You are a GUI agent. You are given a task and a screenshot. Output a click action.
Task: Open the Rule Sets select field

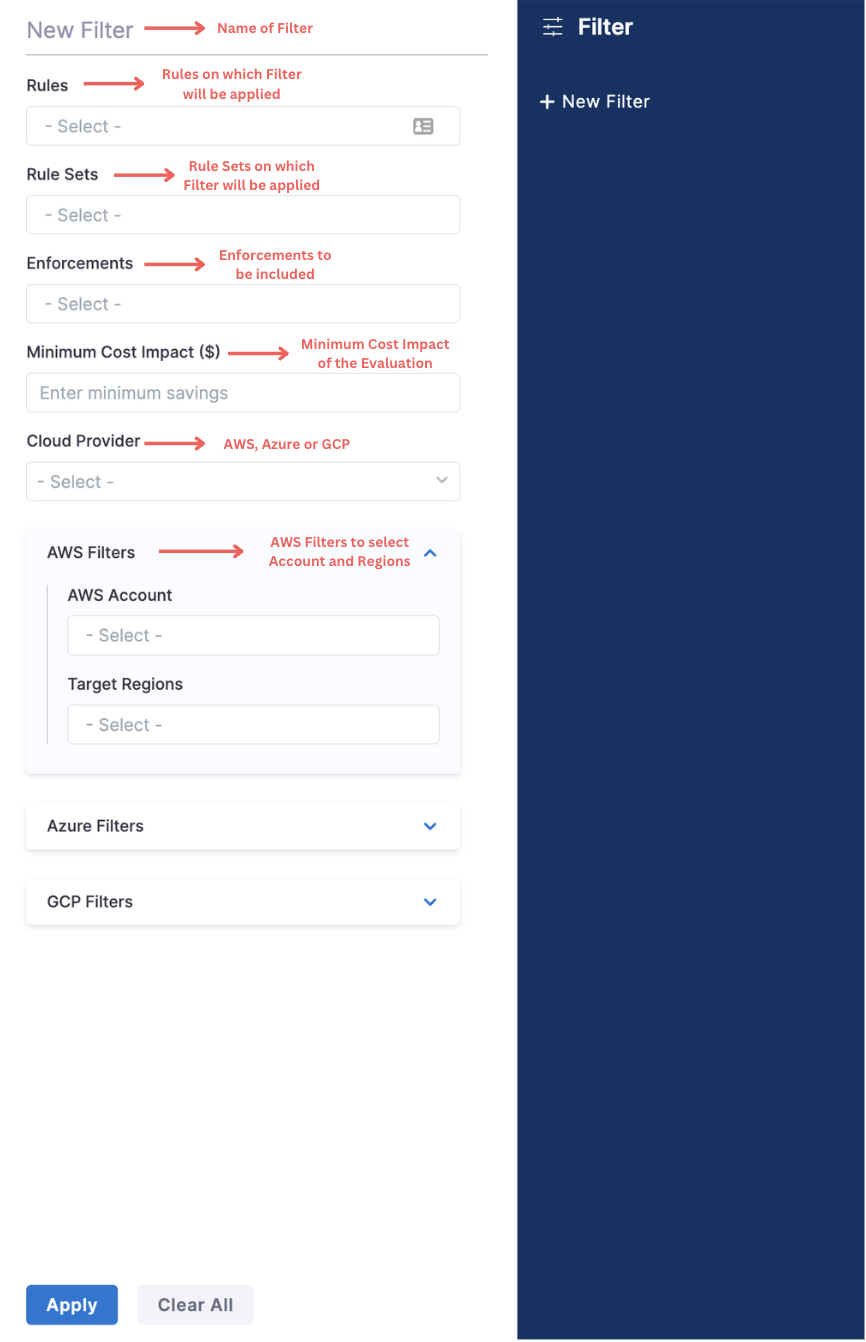[243, 215]
